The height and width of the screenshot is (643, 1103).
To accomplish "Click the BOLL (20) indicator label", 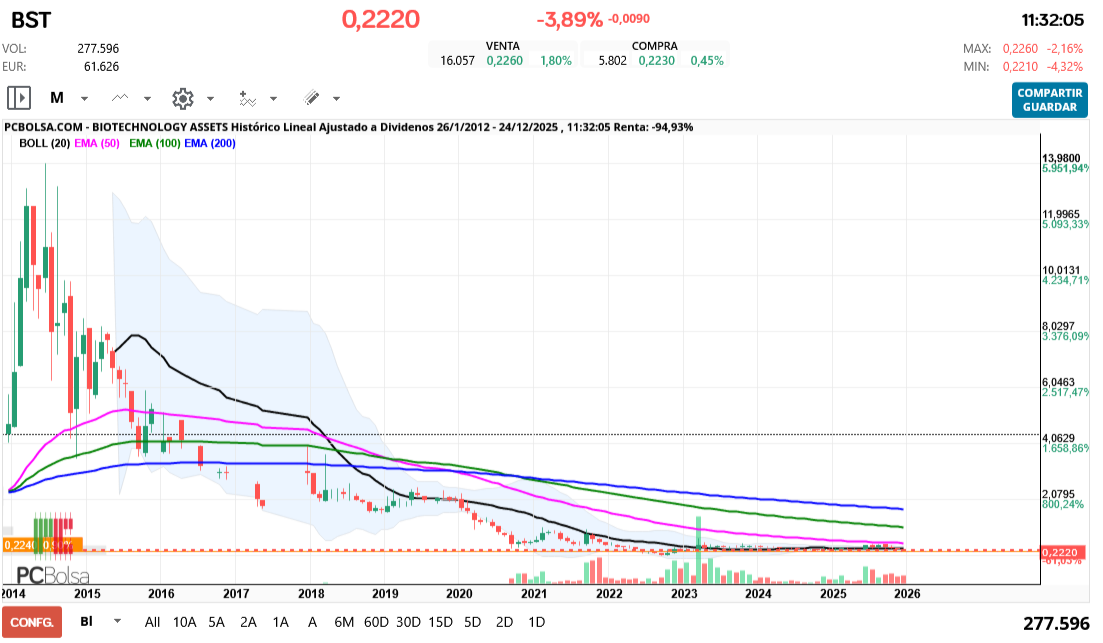I will 44,143.
